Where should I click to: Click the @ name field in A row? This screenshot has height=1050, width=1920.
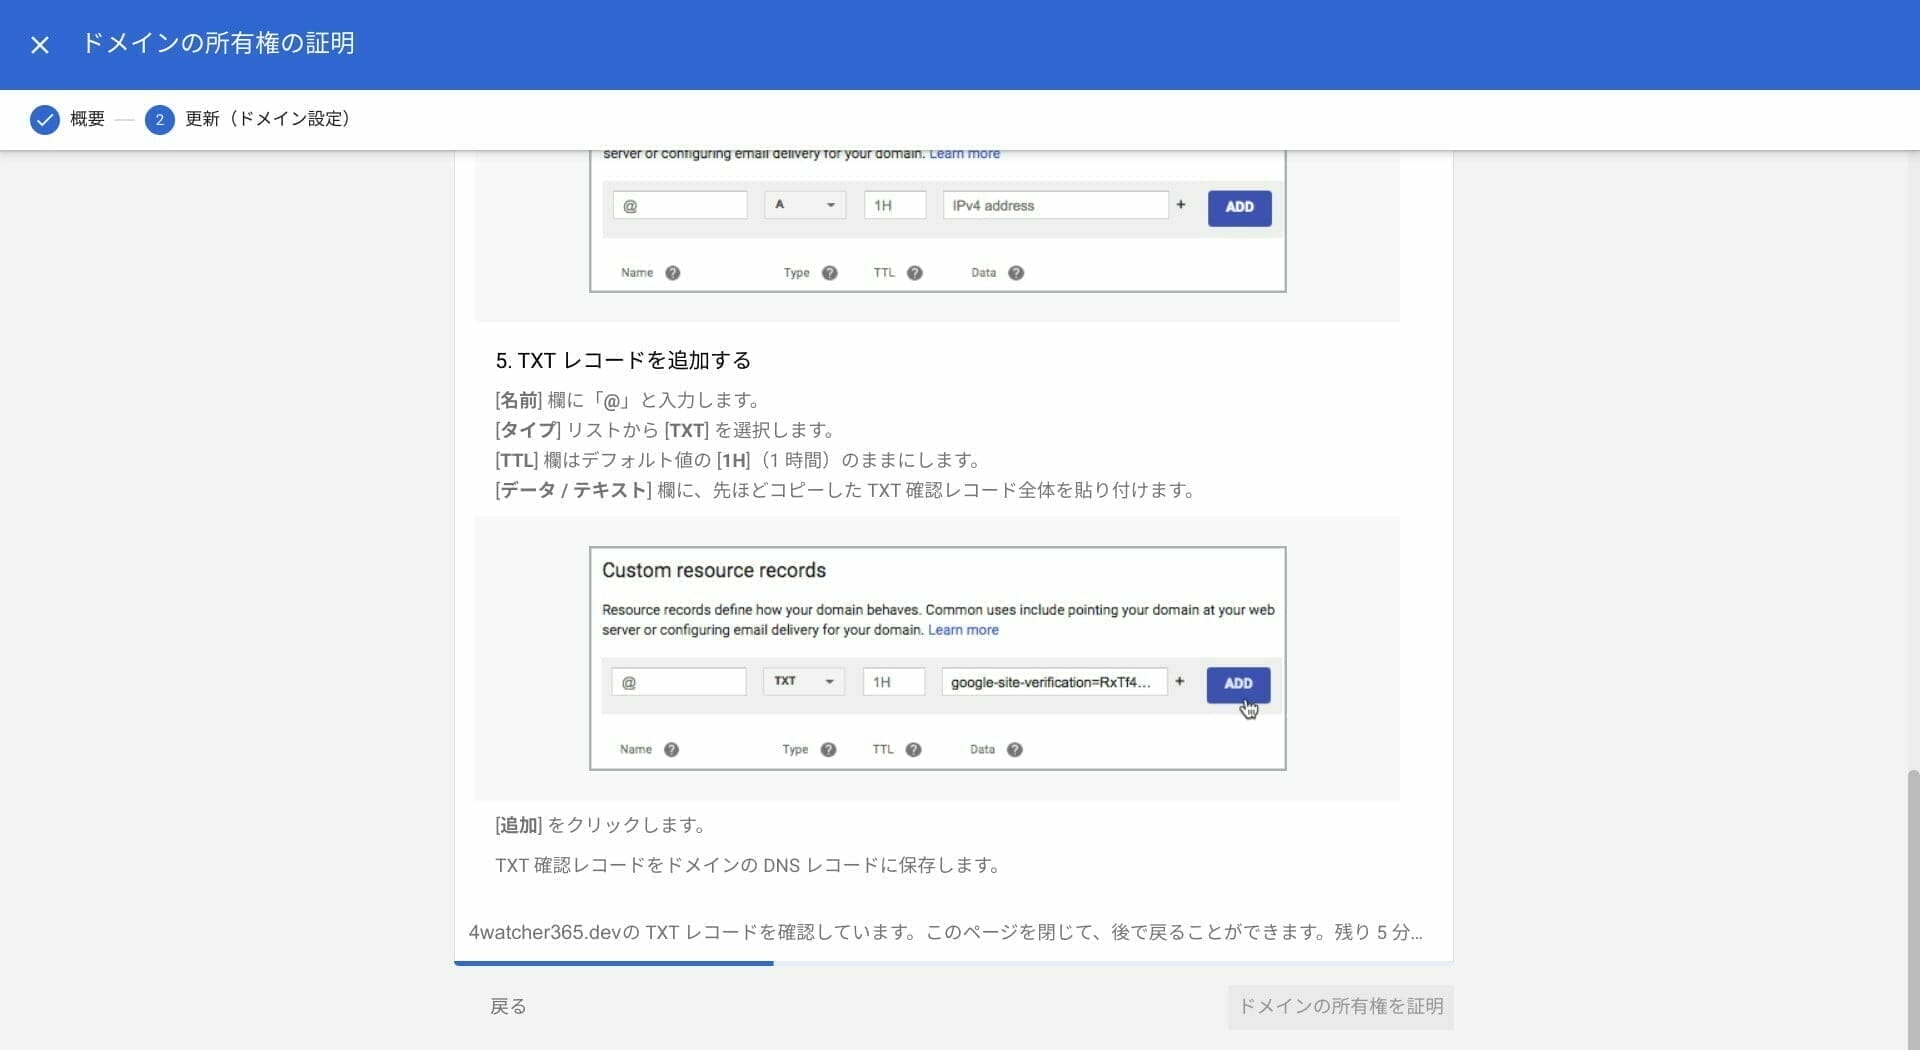tap(680, 205)
